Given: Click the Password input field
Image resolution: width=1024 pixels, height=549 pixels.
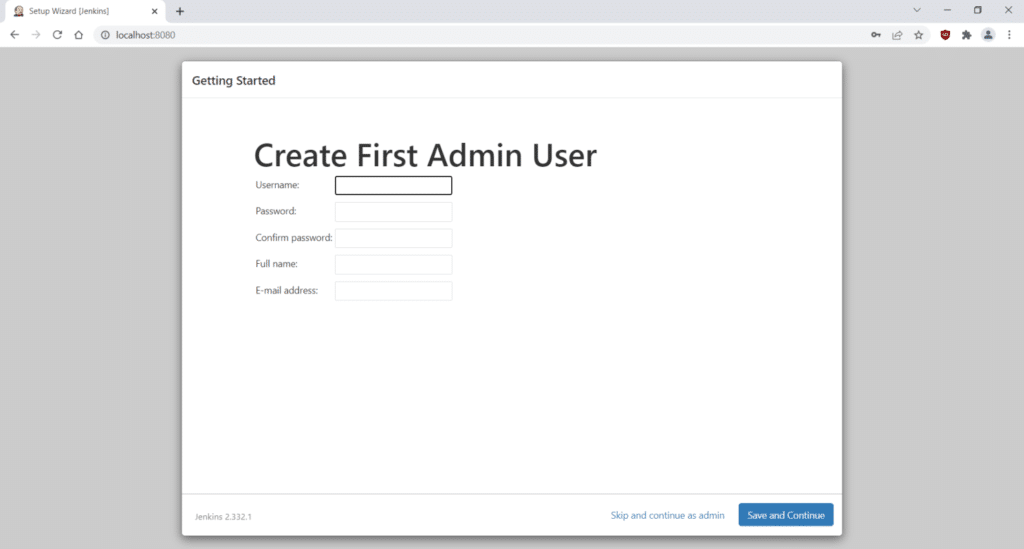Looking at the screenshot, I should 393,212.
